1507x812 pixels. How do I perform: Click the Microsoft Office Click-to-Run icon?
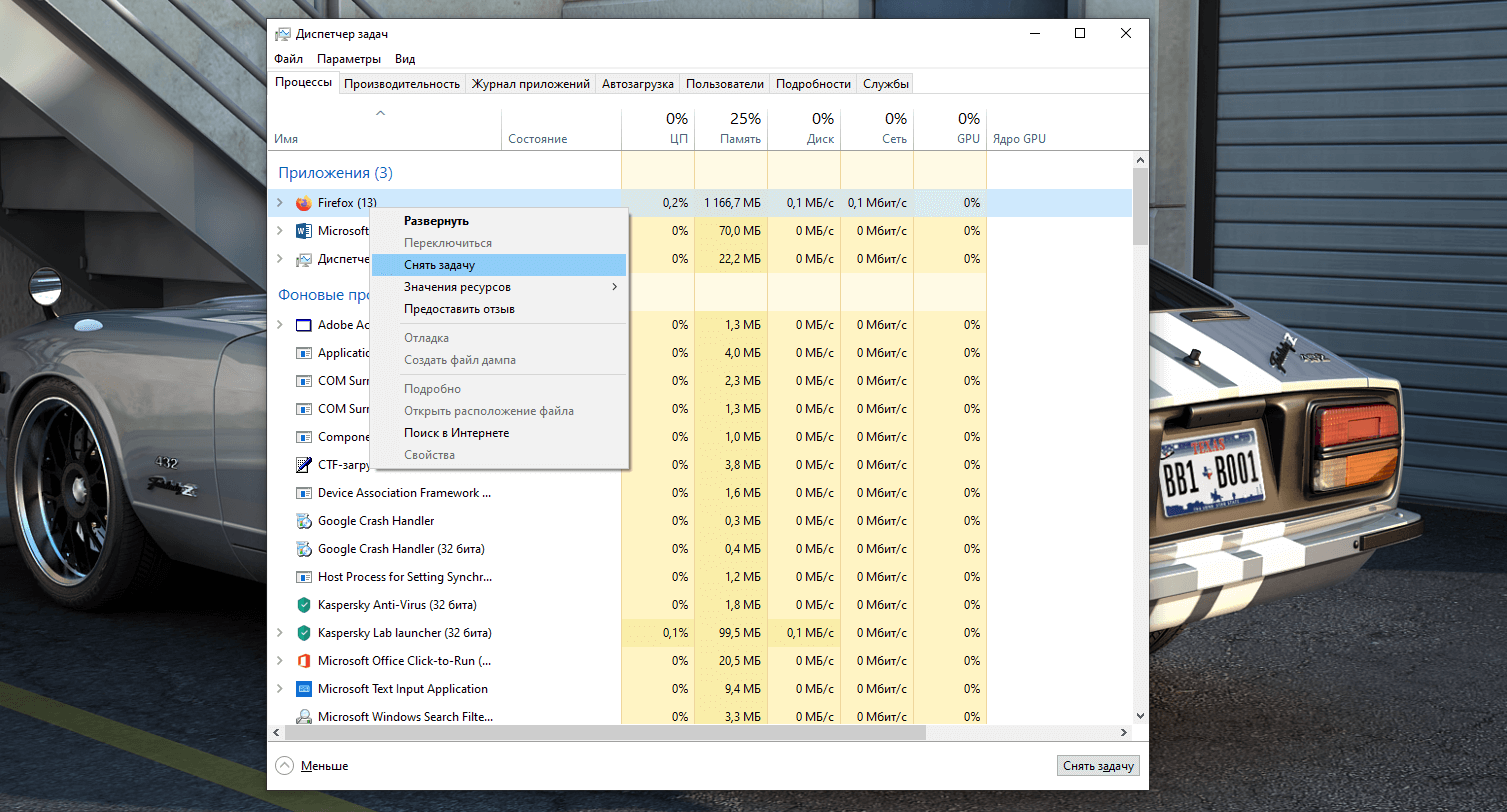[304, 661]
